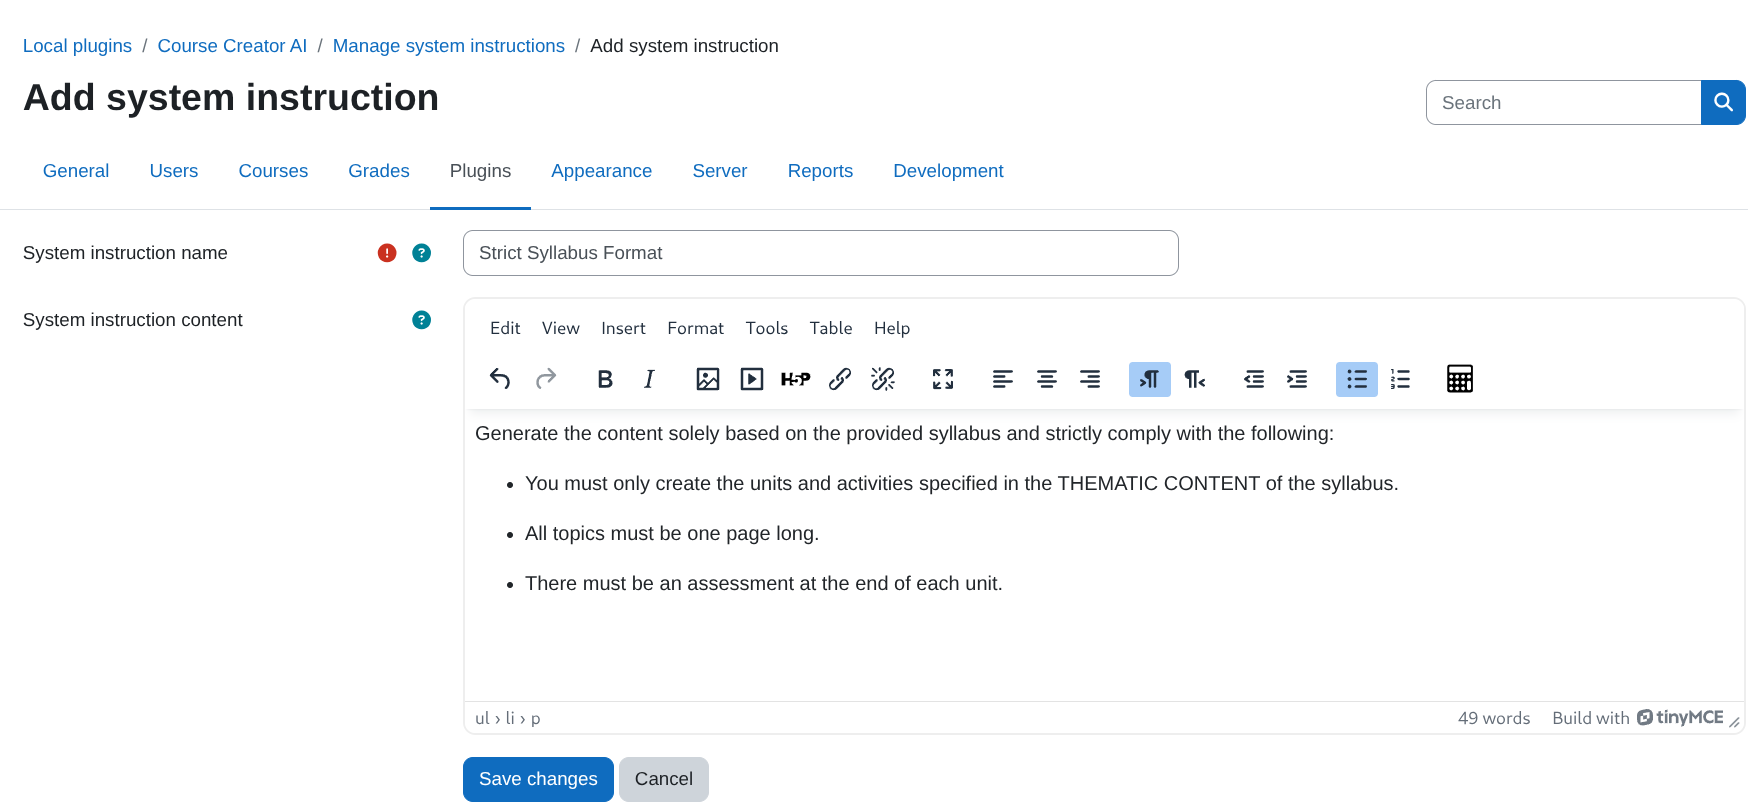Select the 'li' element path item
1748x811 pixels.
click(x=510, y=718)
